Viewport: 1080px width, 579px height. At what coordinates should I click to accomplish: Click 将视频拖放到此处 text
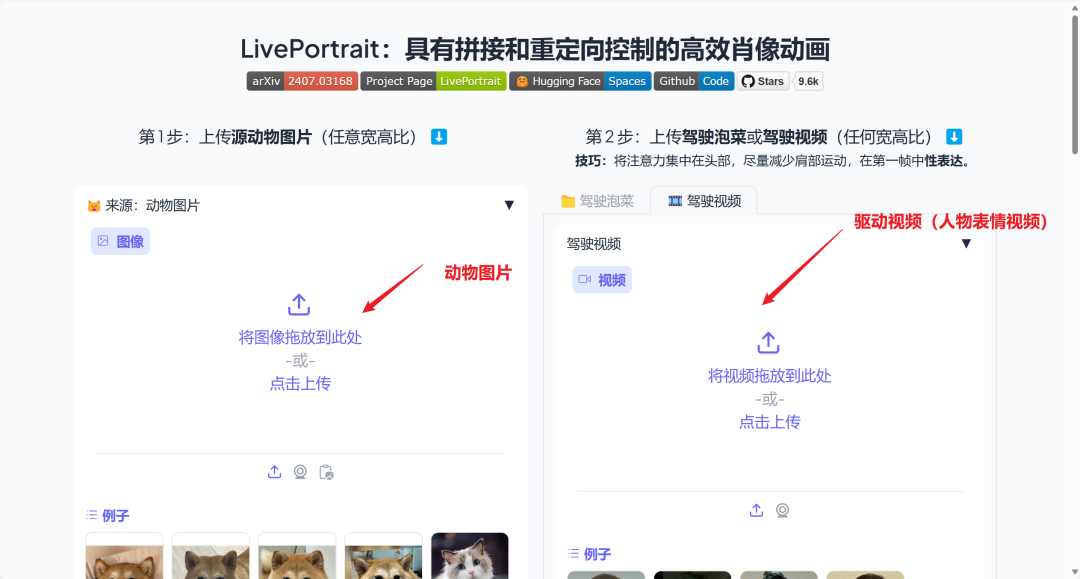point(770,376)
